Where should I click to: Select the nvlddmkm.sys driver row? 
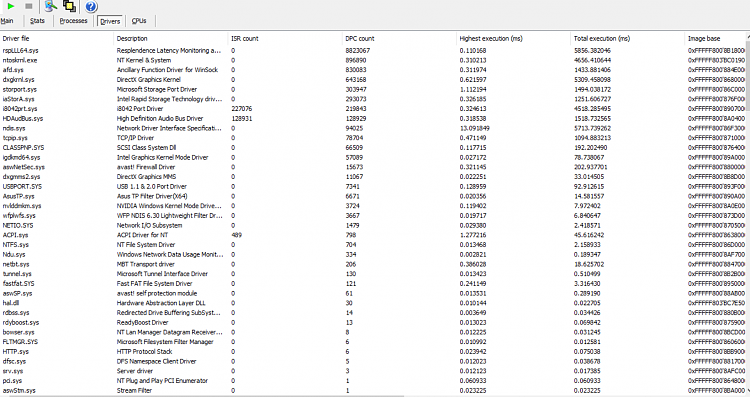[373, 206]
